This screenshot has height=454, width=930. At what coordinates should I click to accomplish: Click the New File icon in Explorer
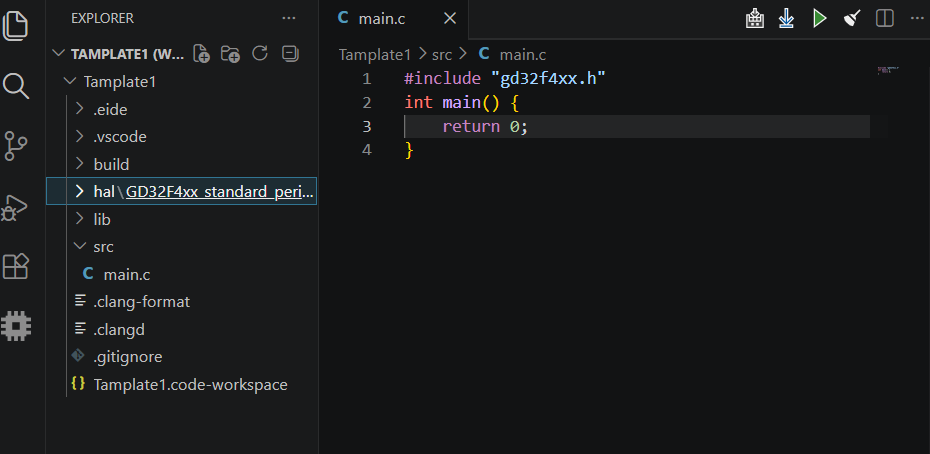(x=202, y=53)
